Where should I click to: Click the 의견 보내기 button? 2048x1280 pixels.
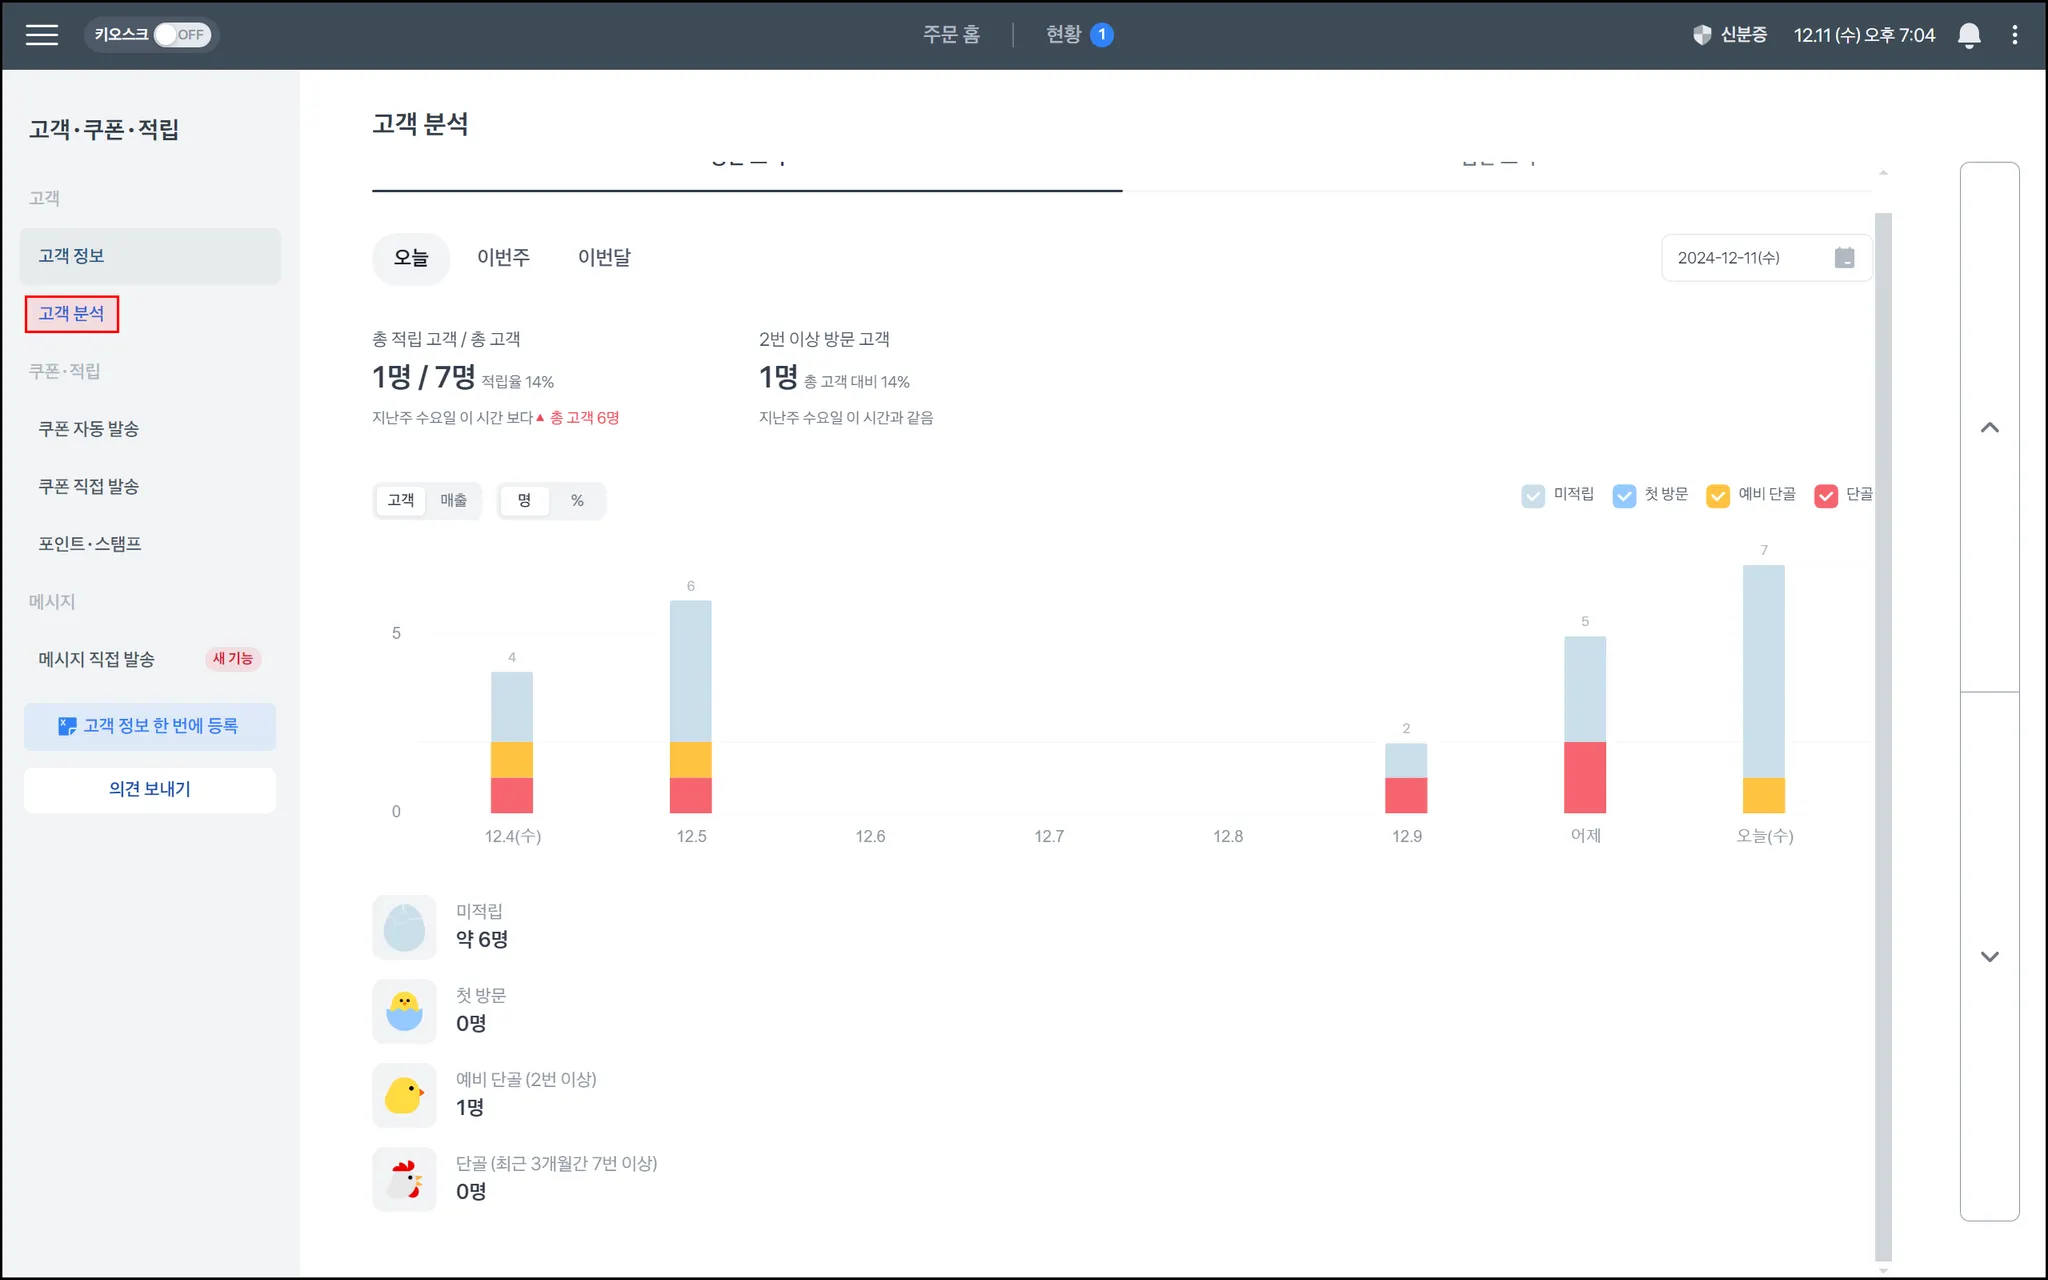(150, 789)
